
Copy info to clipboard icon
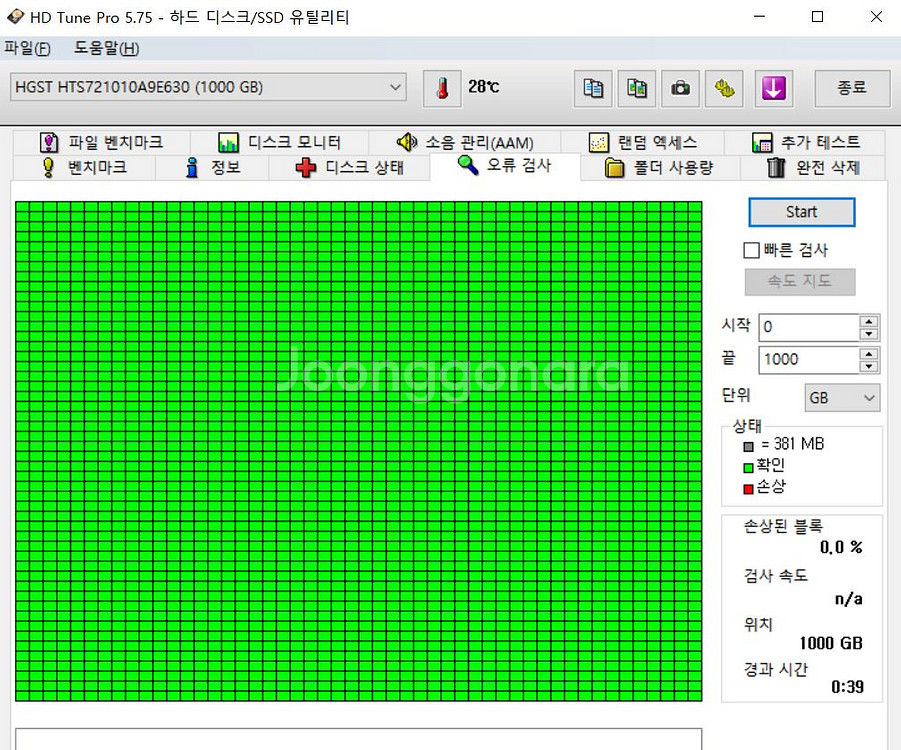(593, 89)
